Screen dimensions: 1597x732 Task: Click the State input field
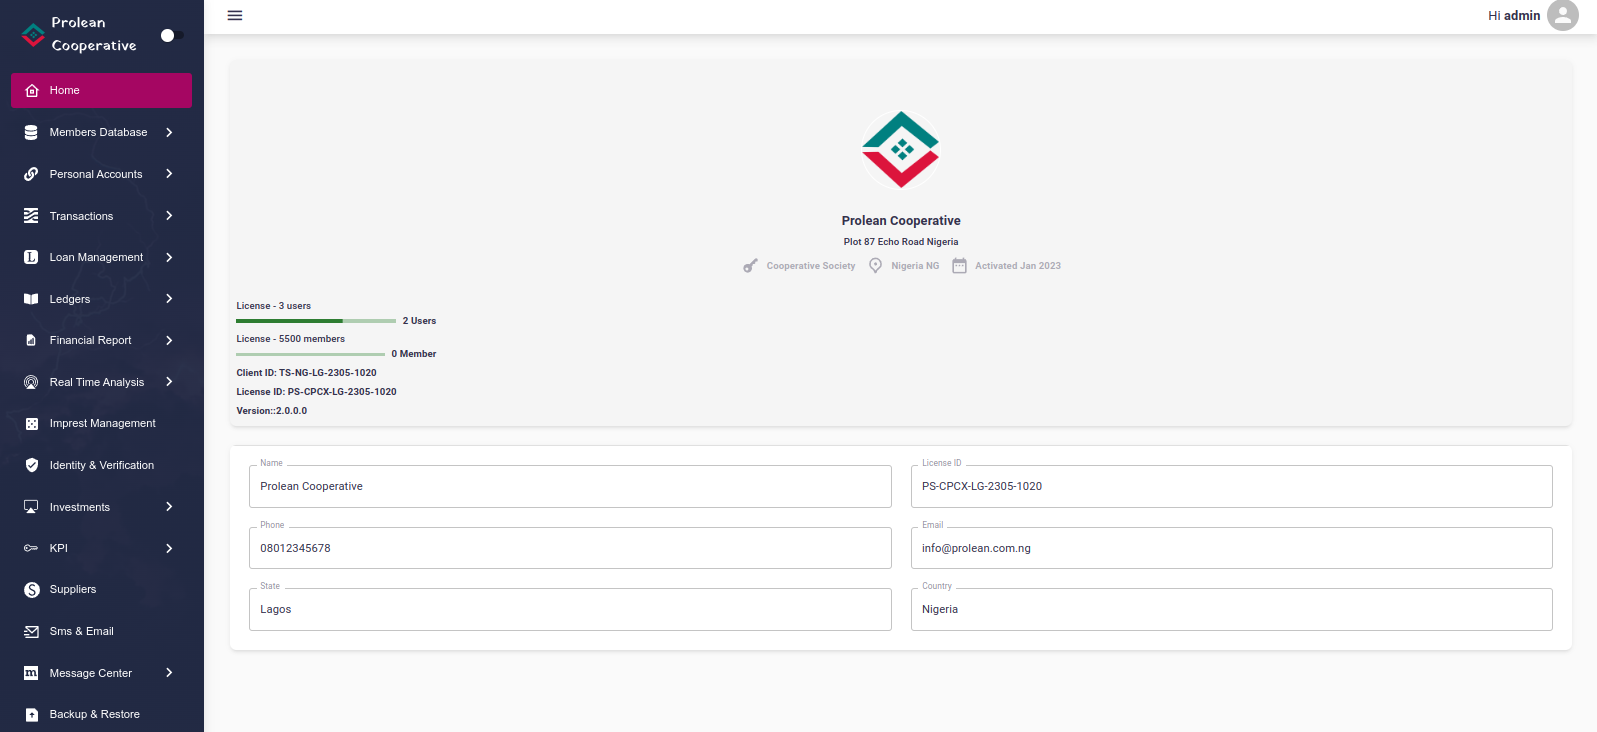[570, 609]
